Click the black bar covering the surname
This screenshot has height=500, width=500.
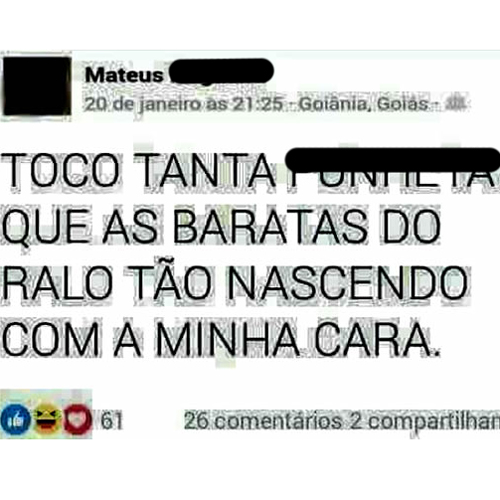222,71
